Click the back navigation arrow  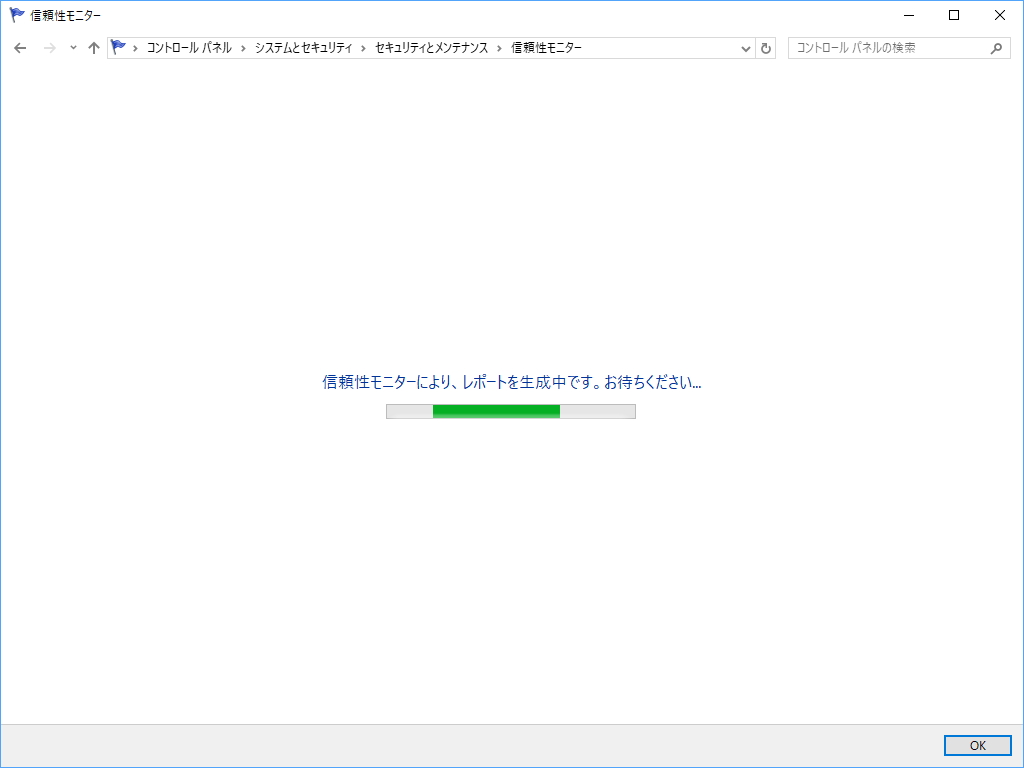coord(20,47)
